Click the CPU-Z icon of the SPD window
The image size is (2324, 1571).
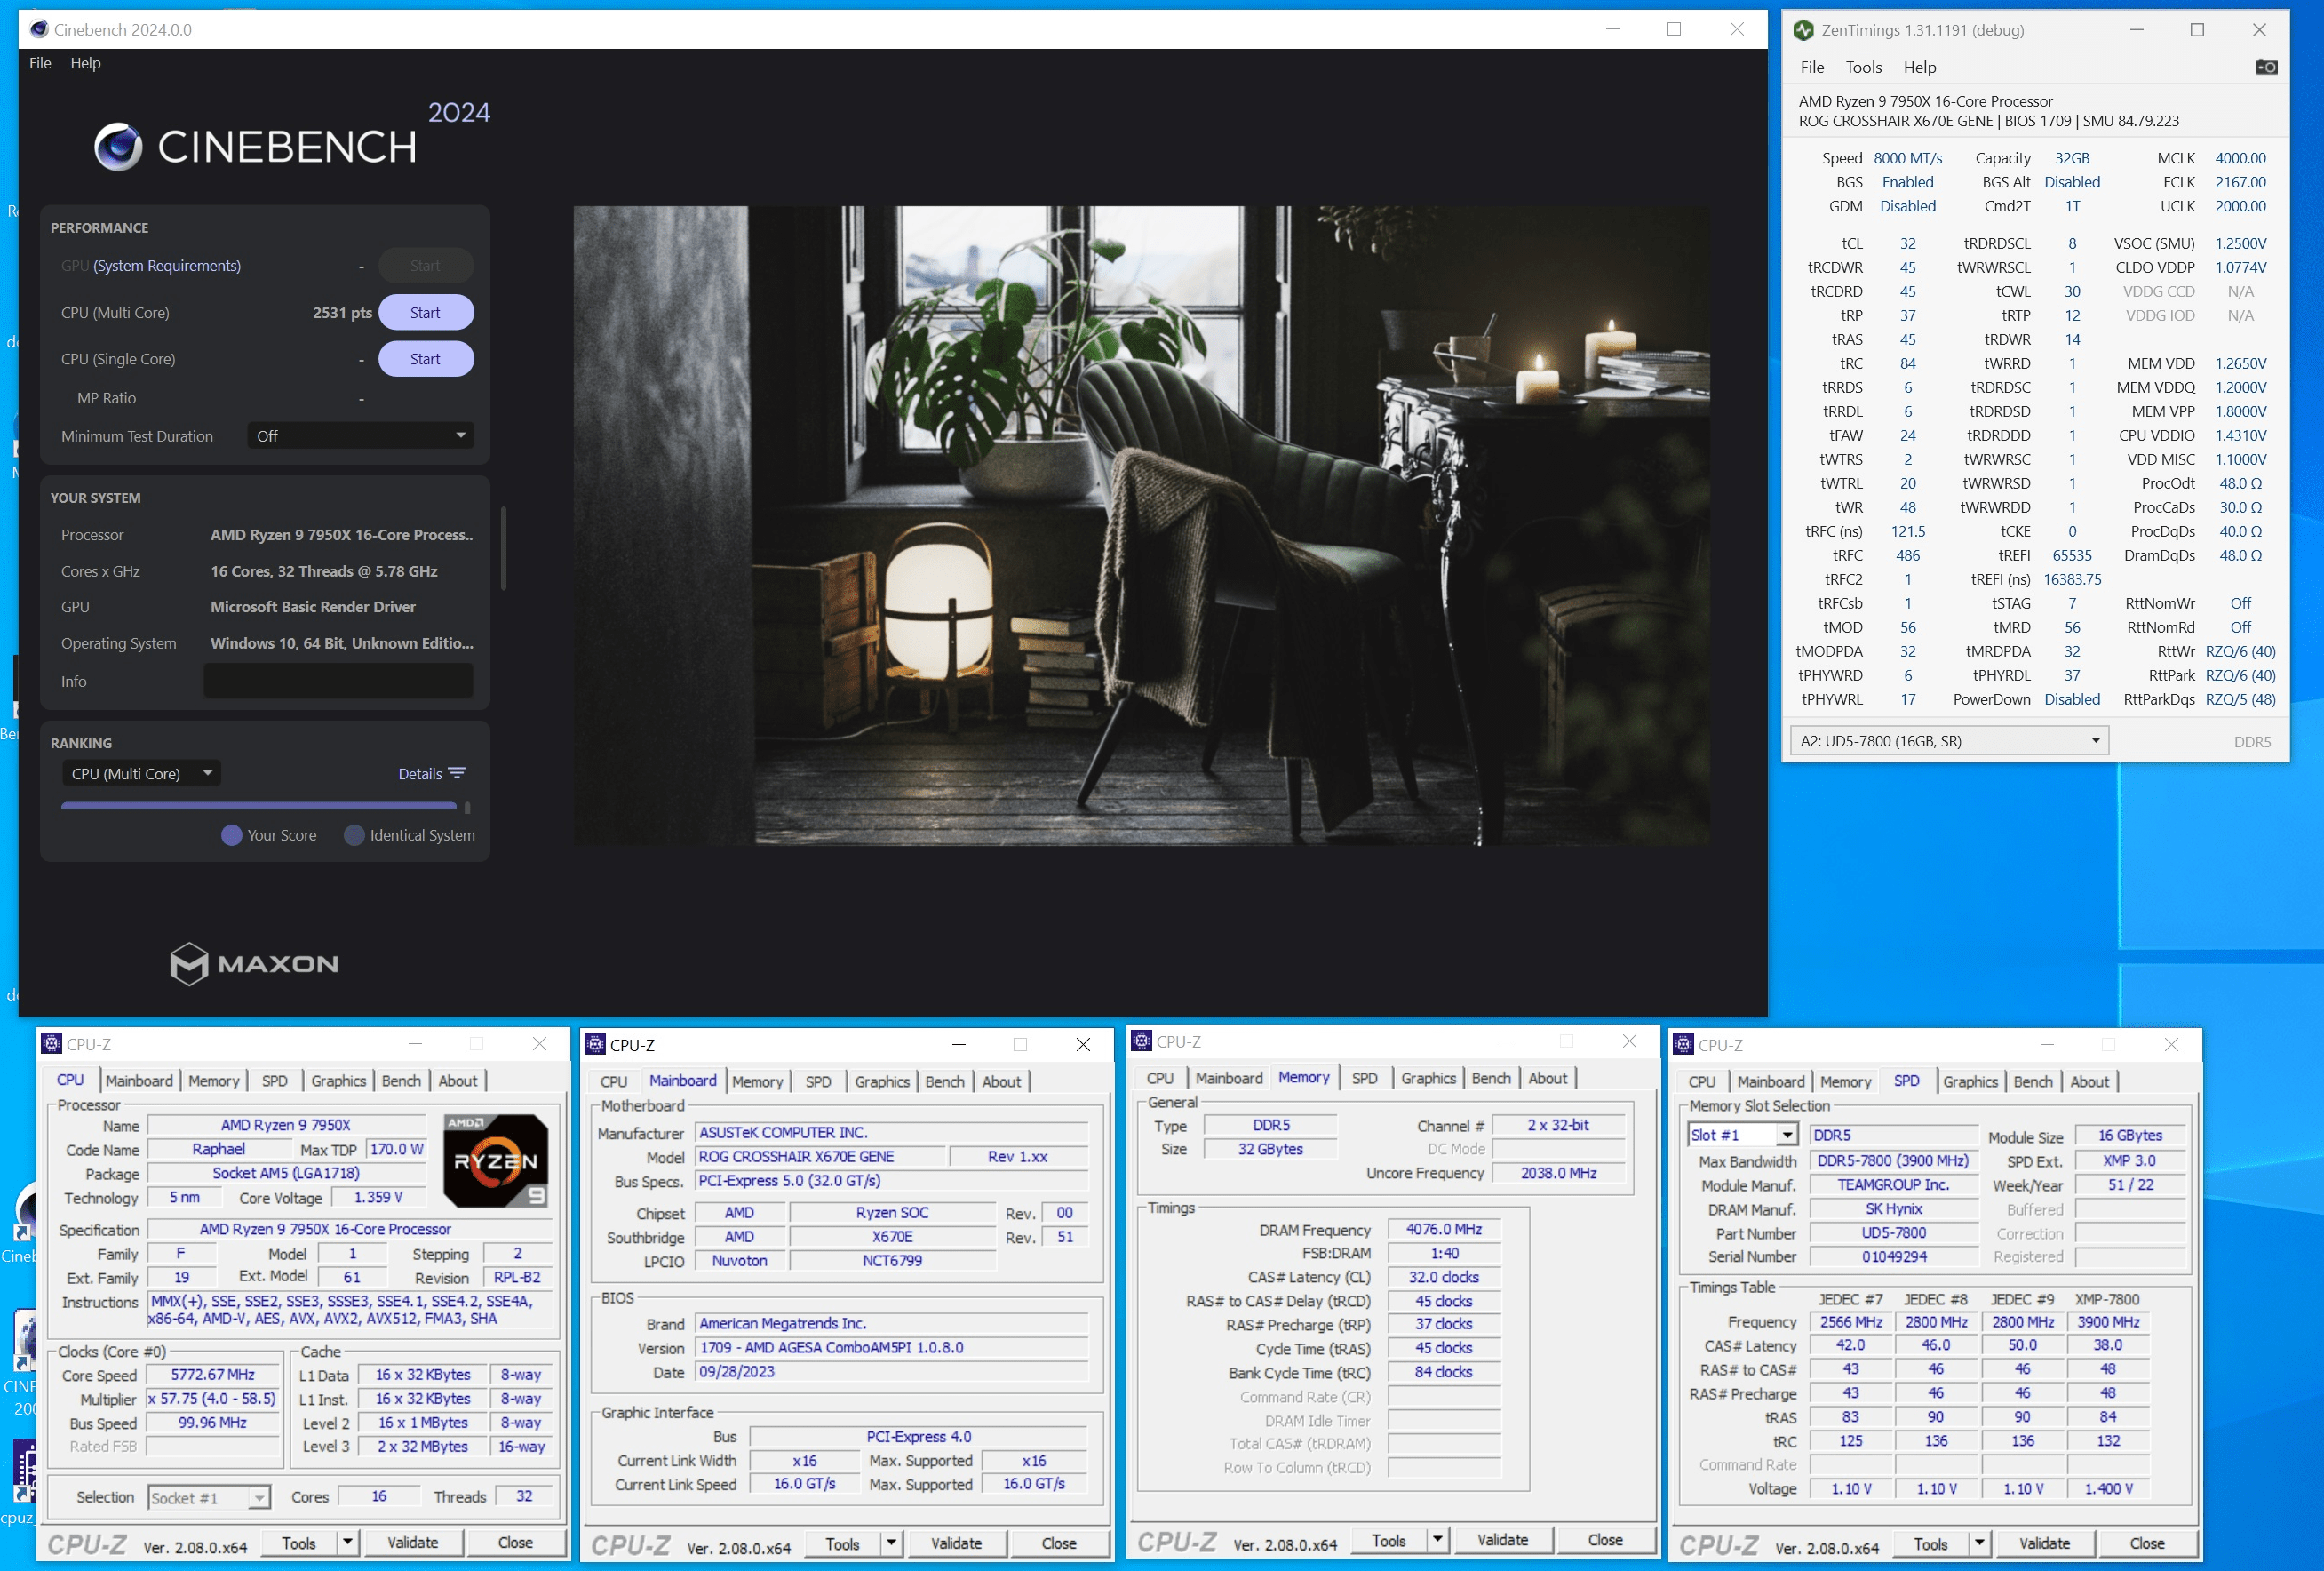click(1683, 1044)
